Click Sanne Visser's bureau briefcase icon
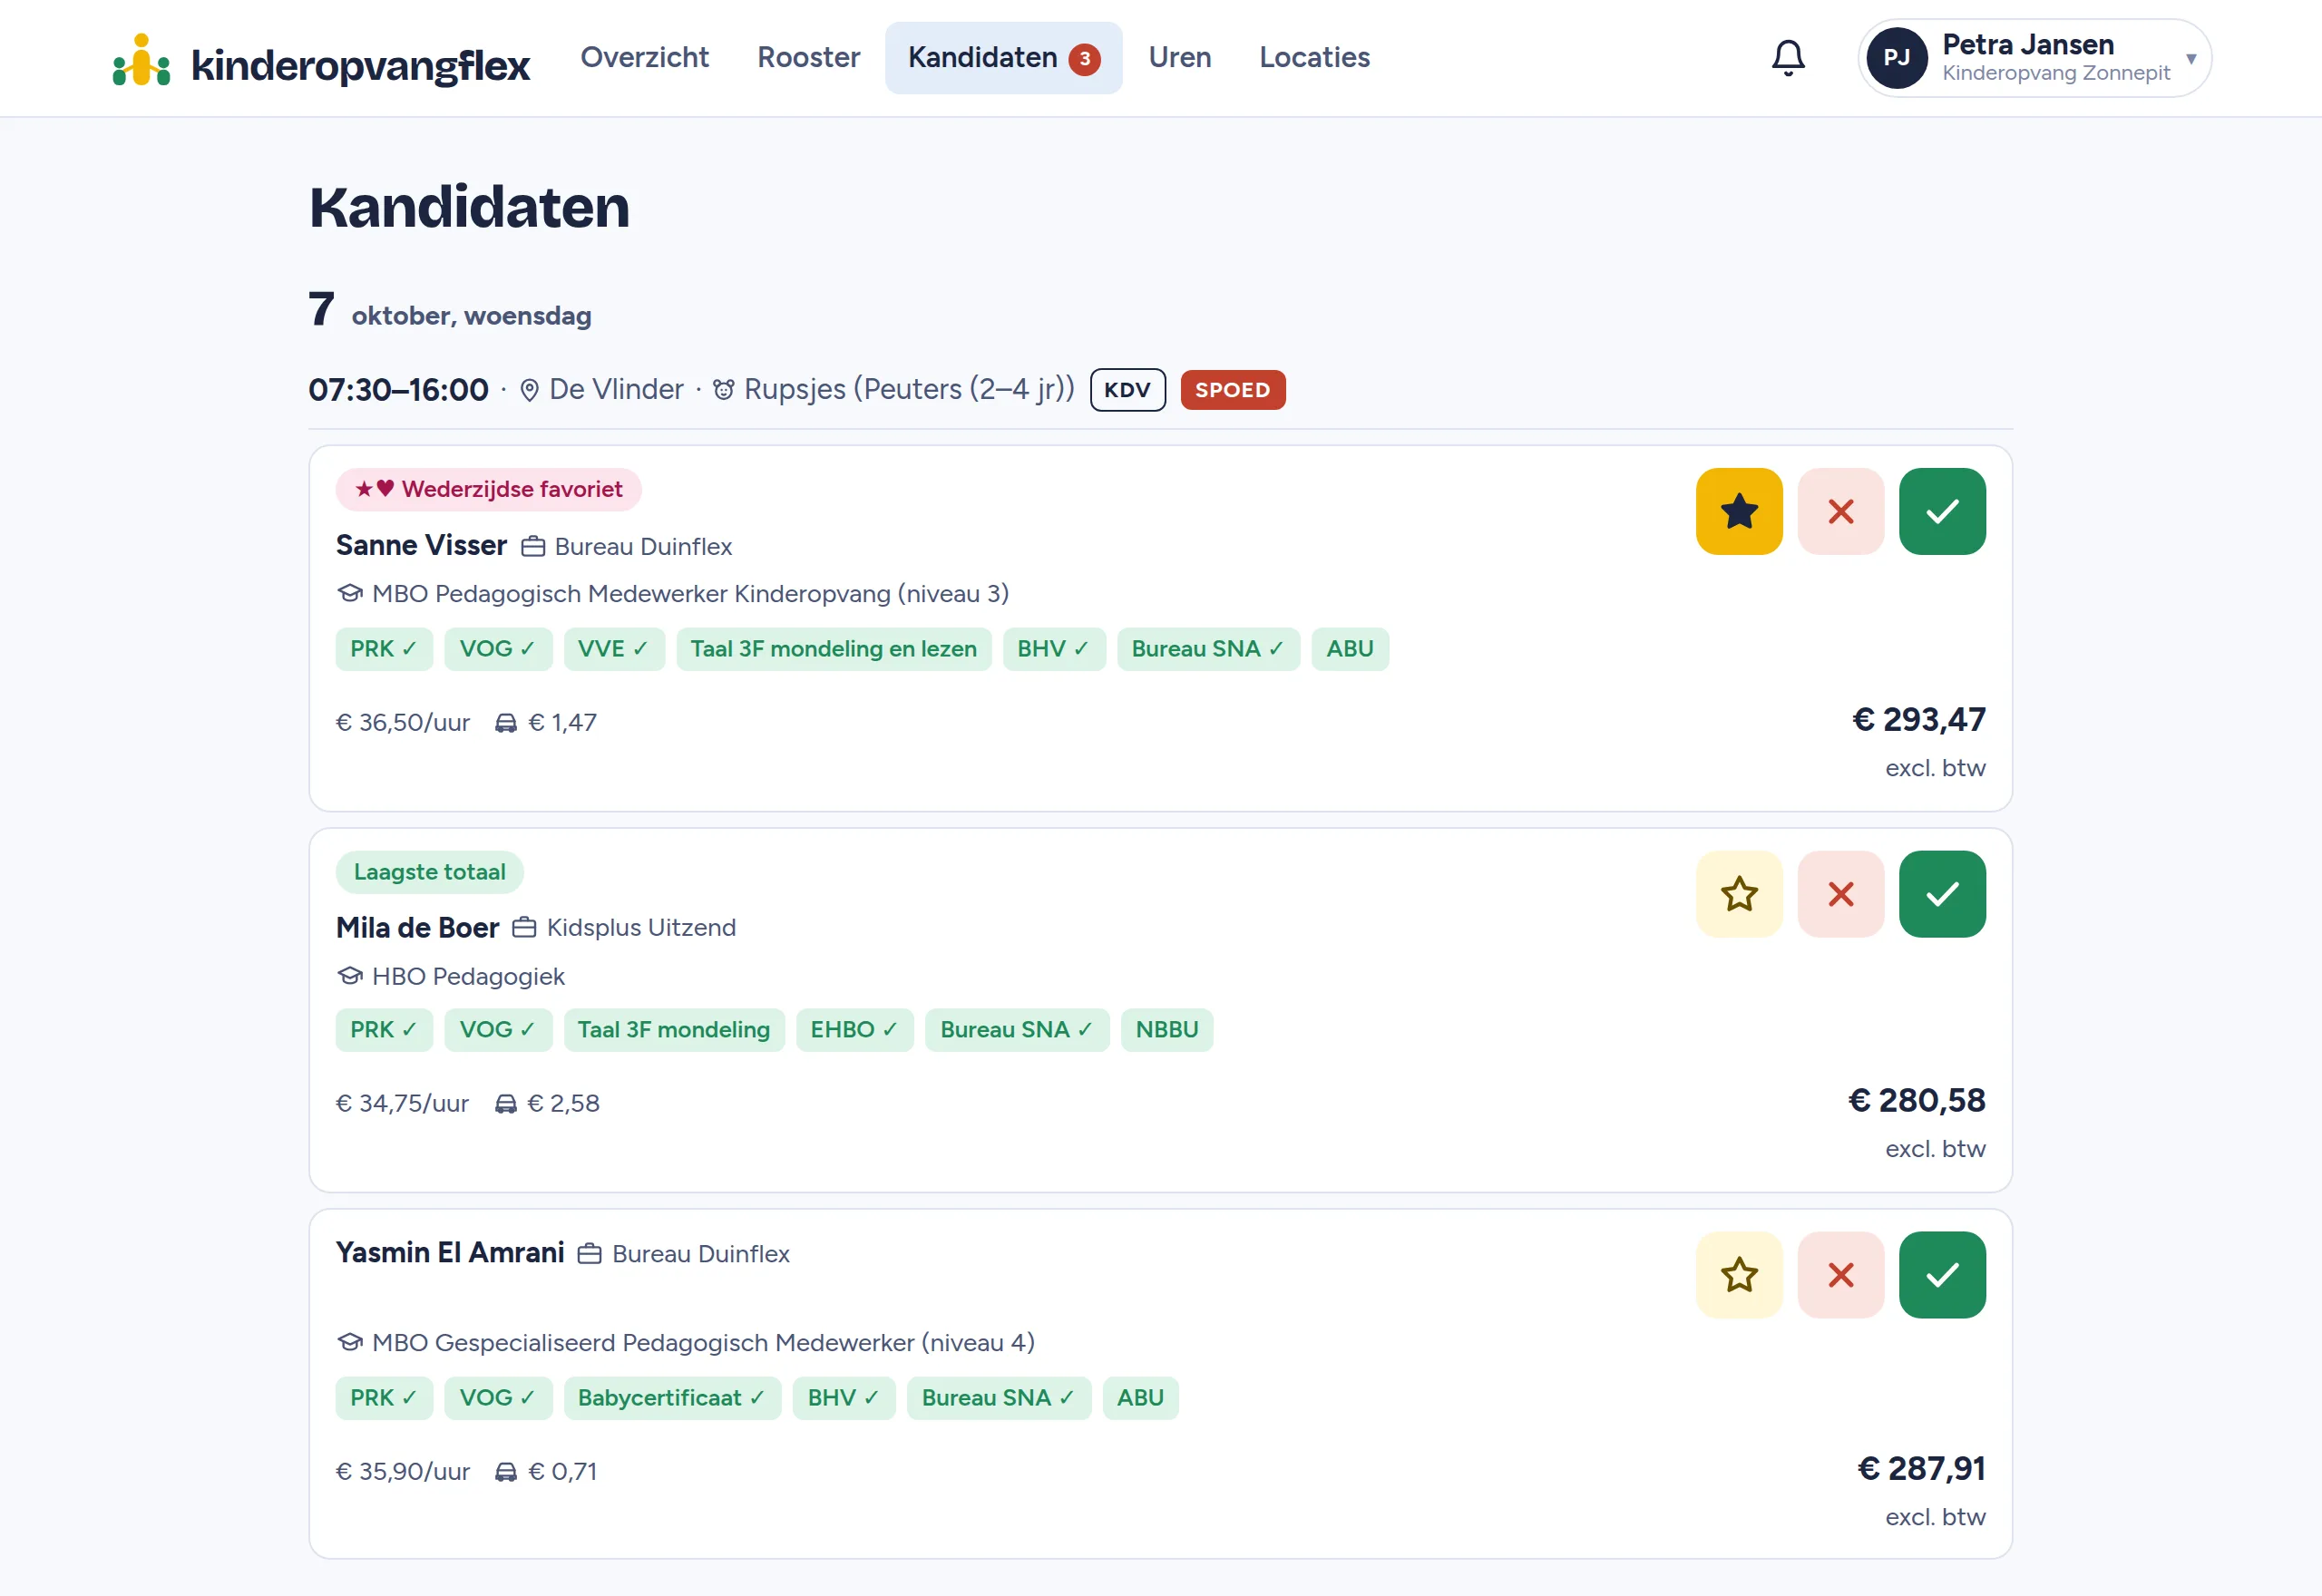Viewport: 2322px width, 1596px height. click(x=533, y=546)
